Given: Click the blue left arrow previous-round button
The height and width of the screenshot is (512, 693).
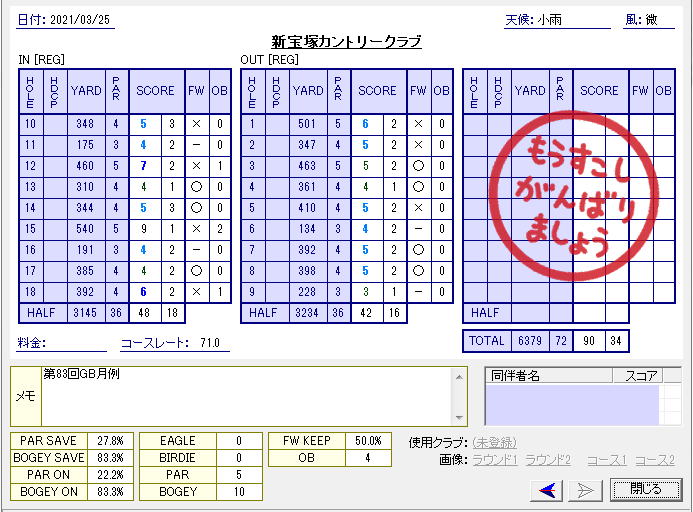Looking at the screenshot, I should (x=546, y=489).
